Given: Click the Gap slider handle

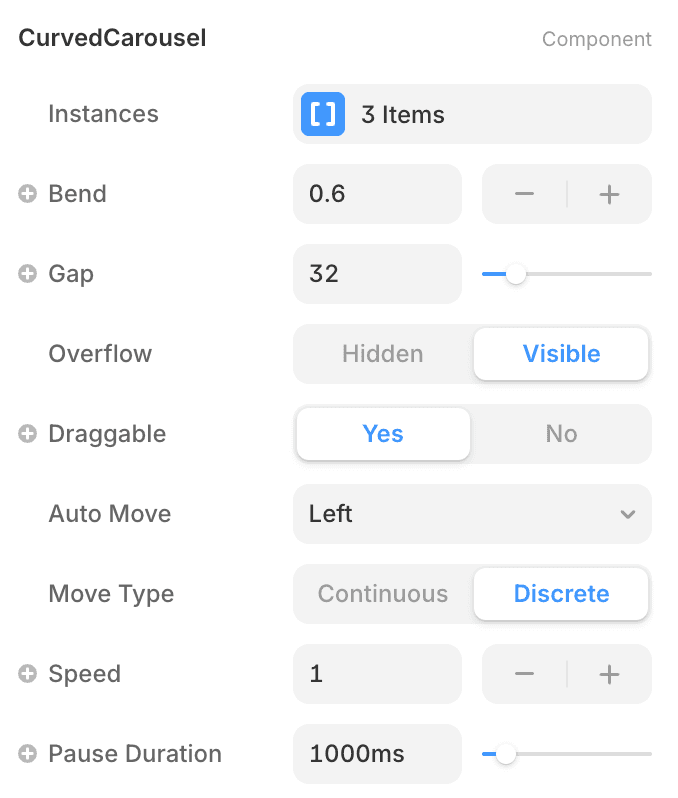Looking at the screenshot, I should pyautogui.click(x=516, y=274).
